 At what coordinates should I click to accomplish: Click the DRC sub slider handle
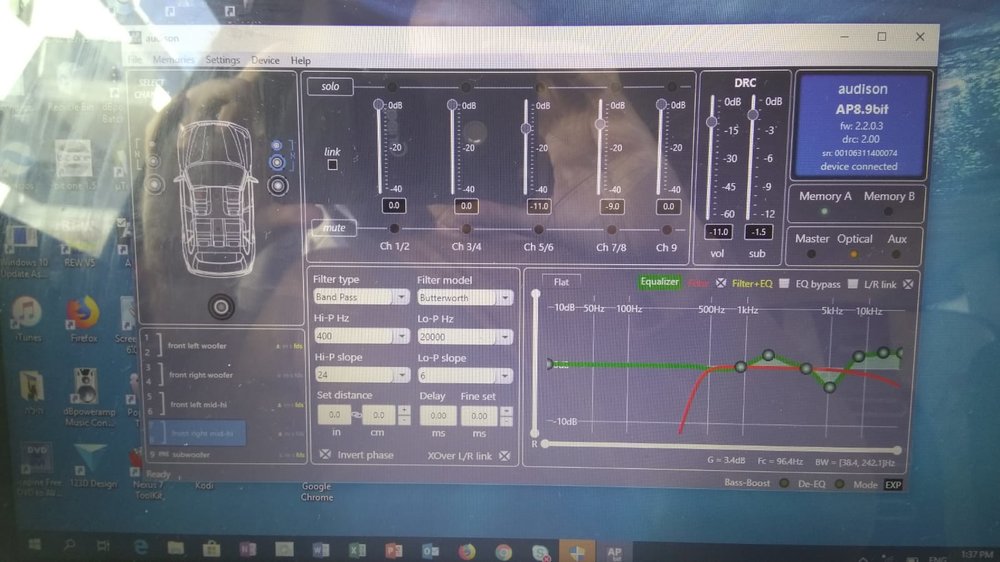point(753,115)
